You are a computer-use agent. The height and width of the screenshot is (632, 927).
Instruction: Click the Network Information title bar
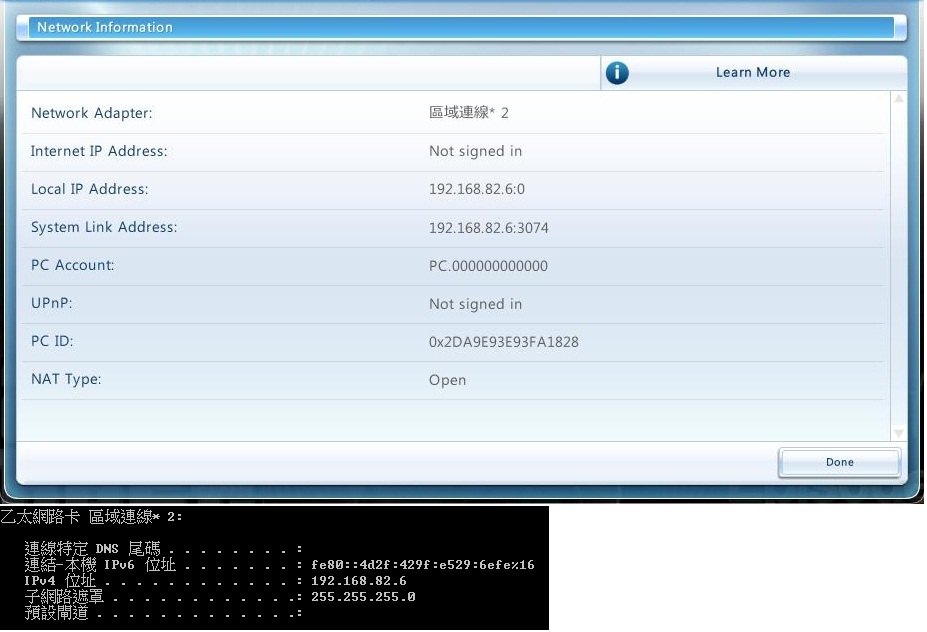click(461, 27)
